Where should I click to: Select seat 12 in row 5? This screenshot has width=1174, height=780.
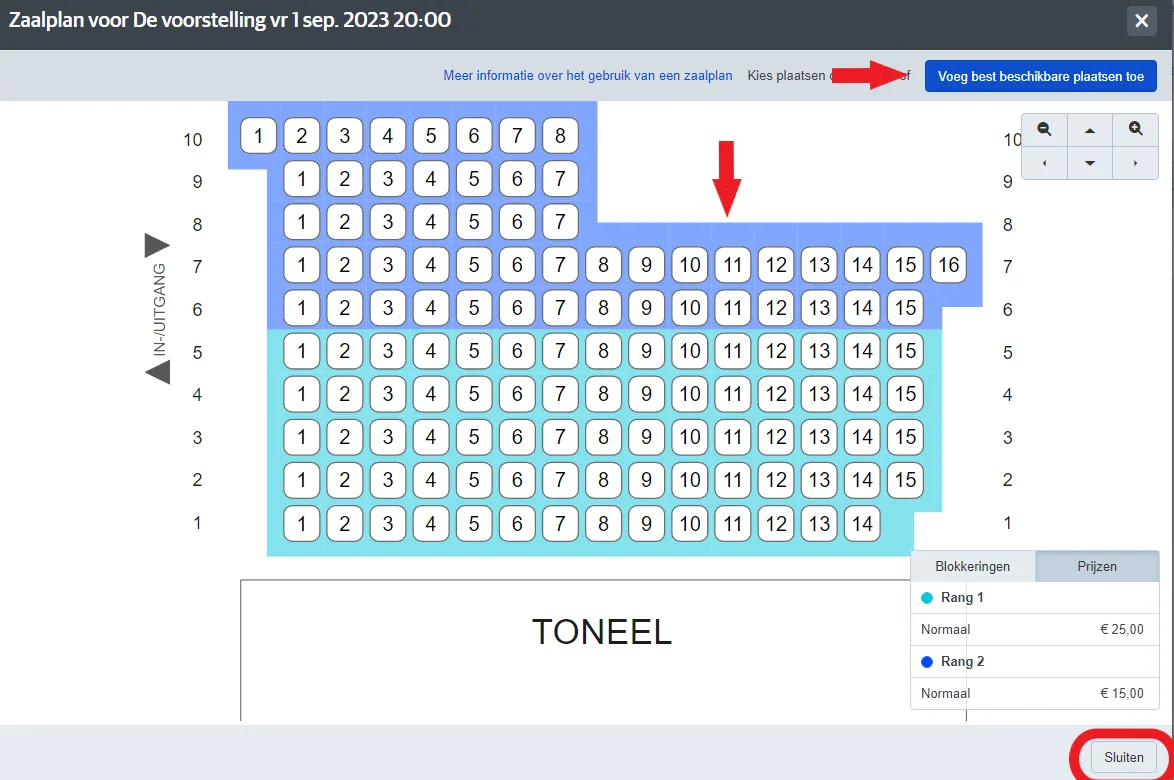coord(776,351)
